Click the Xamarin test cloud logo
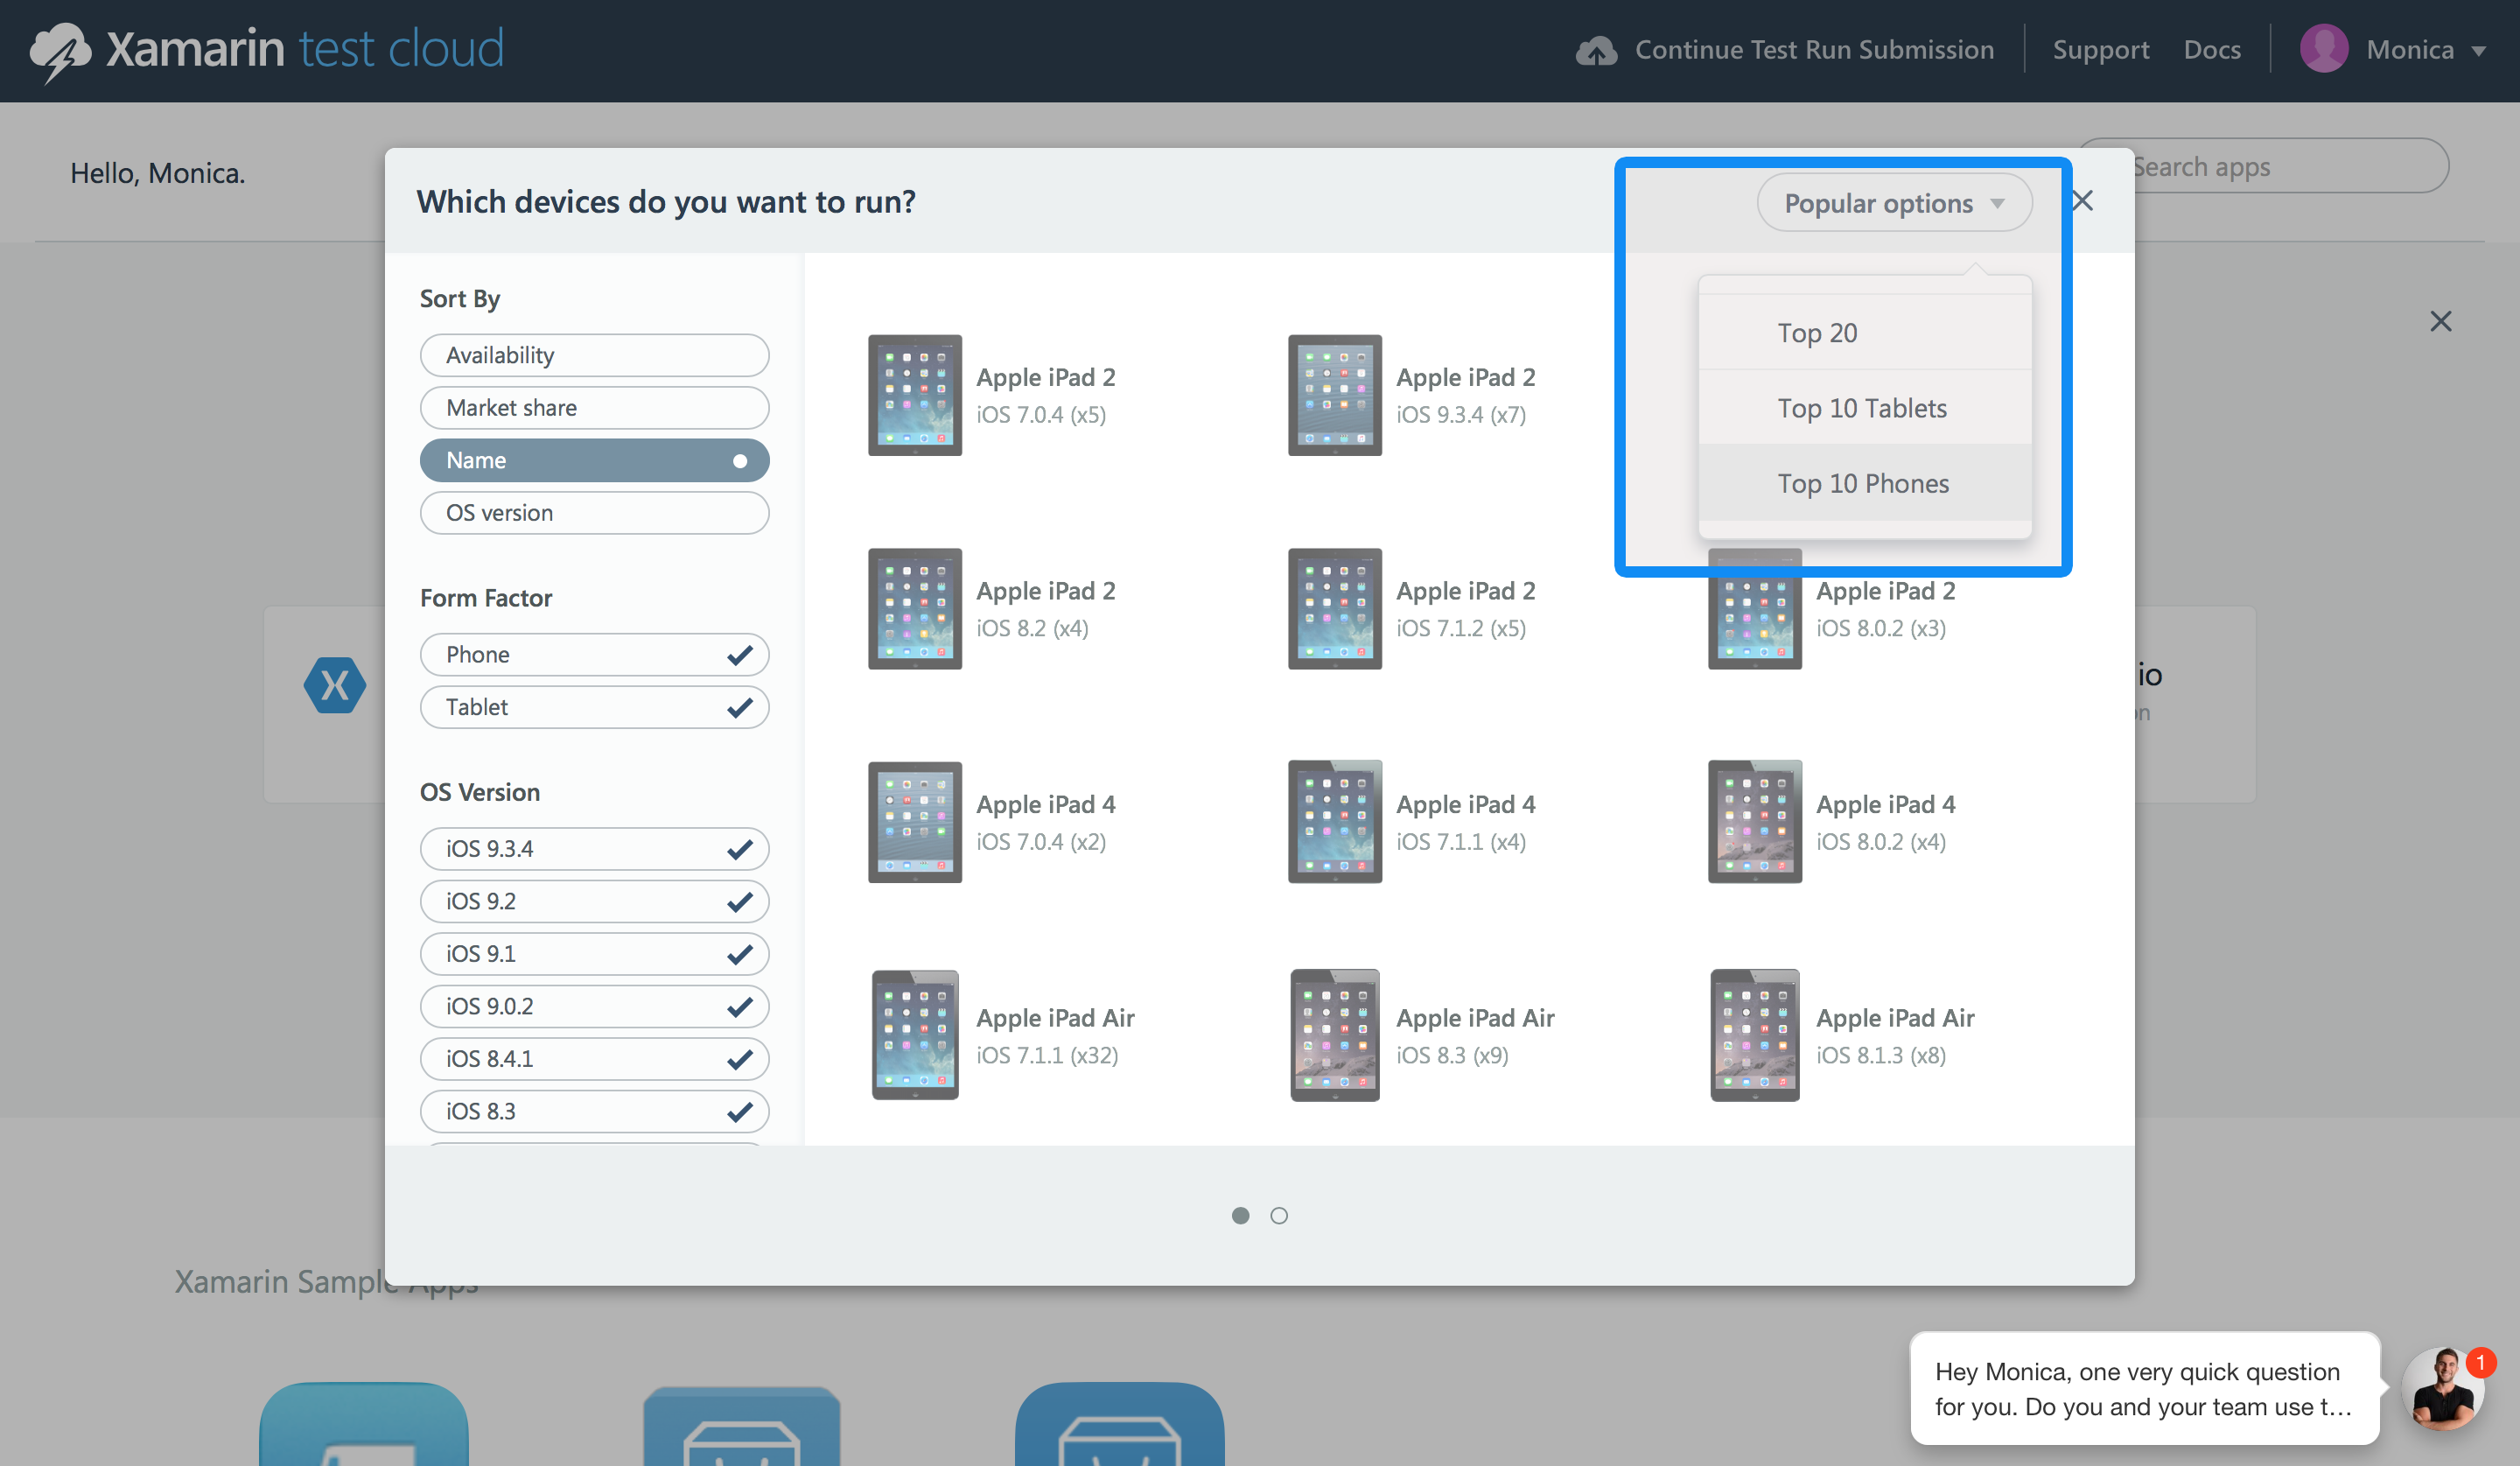The width and height of the screenshot is (2520, 1466). point(267,50)
